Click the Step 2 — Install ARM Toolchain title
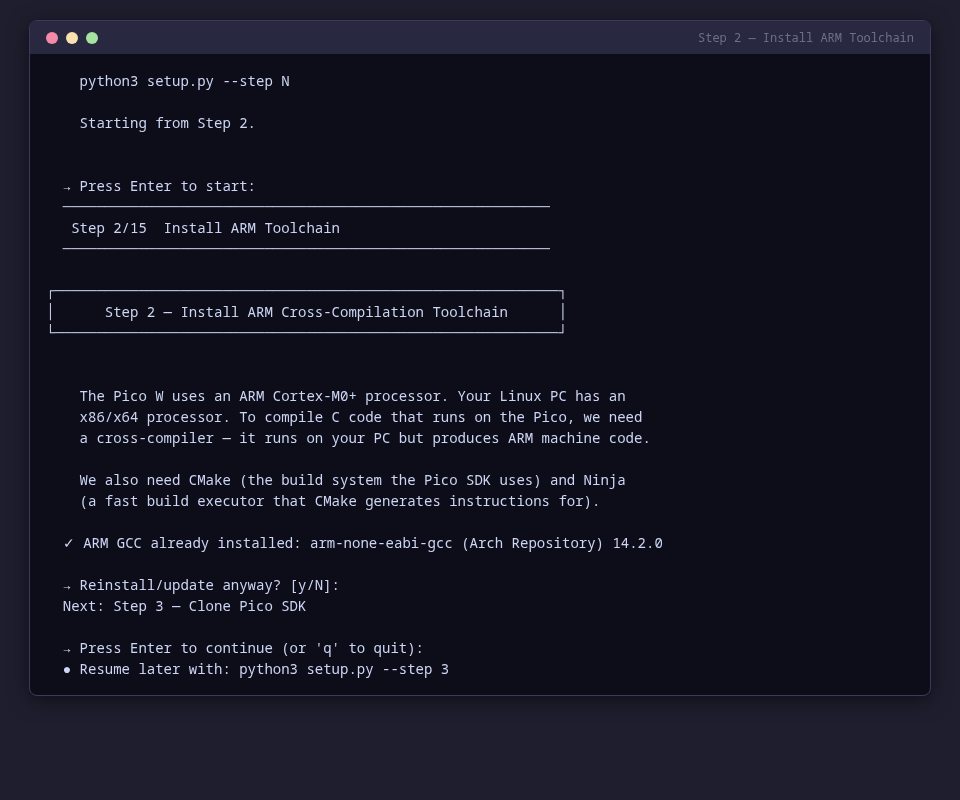 [x=805, y=37]
